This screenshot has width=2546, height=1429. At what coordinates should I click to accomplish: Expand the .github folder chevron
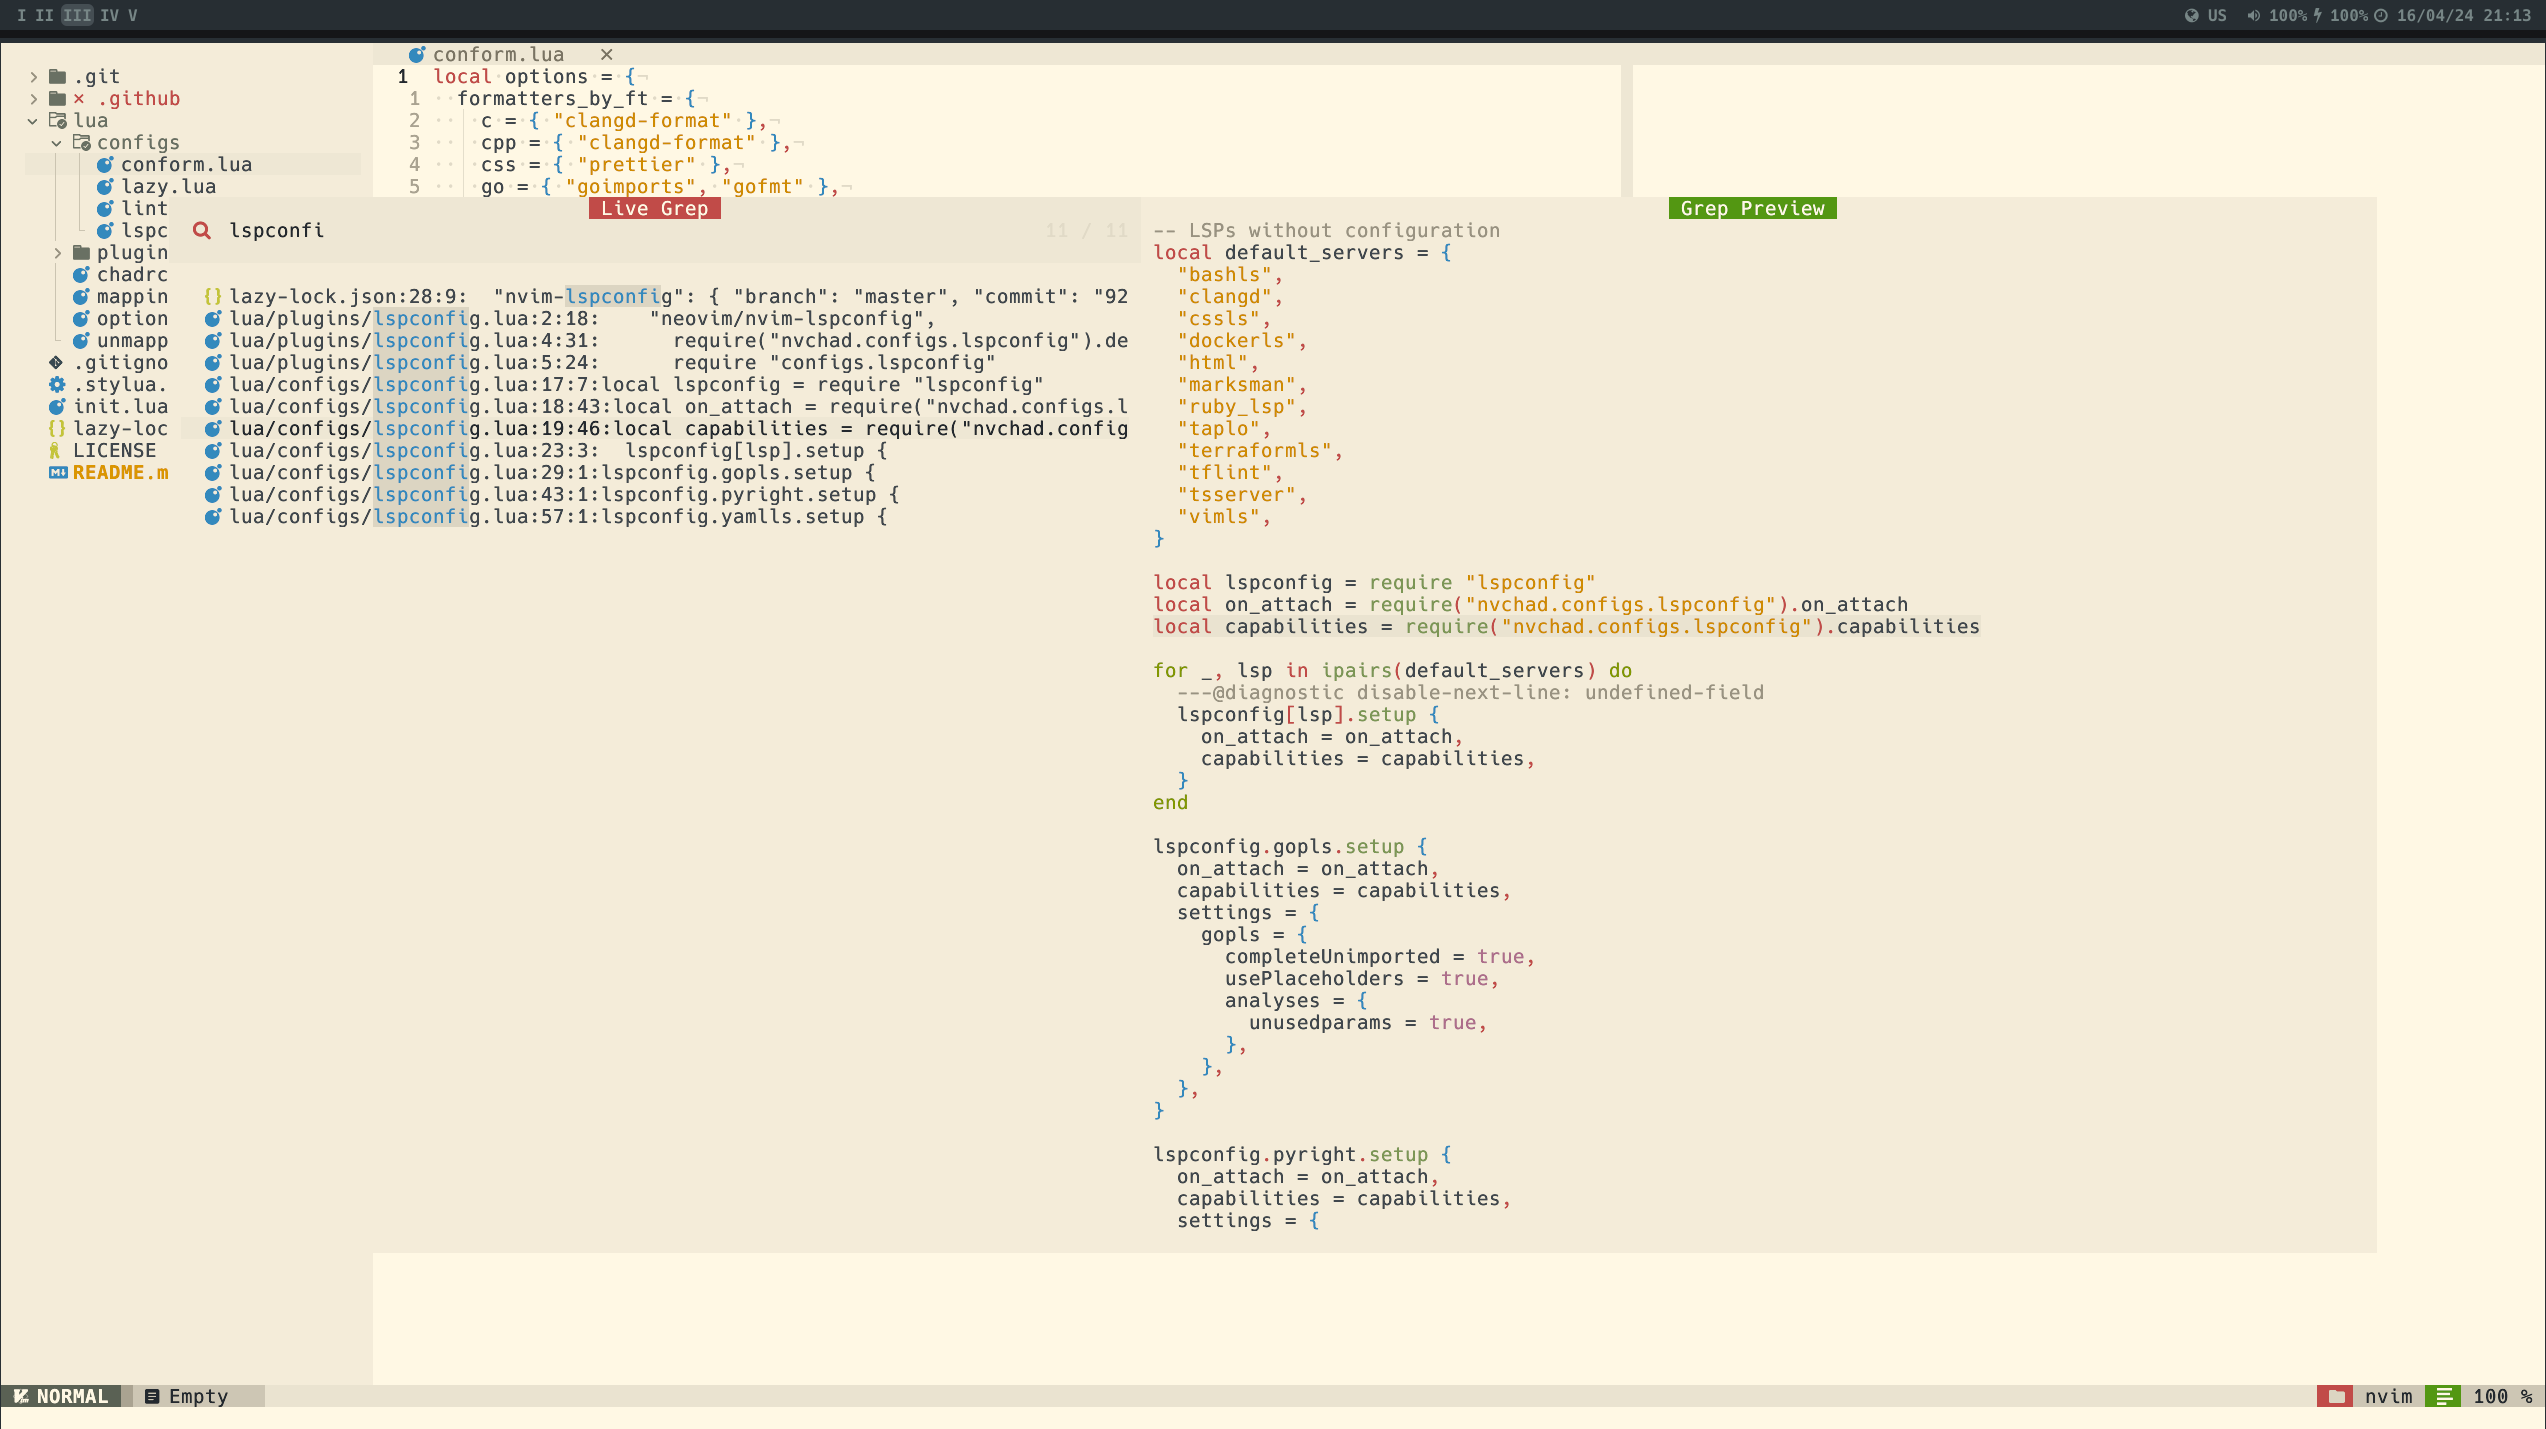coord(33,99)
